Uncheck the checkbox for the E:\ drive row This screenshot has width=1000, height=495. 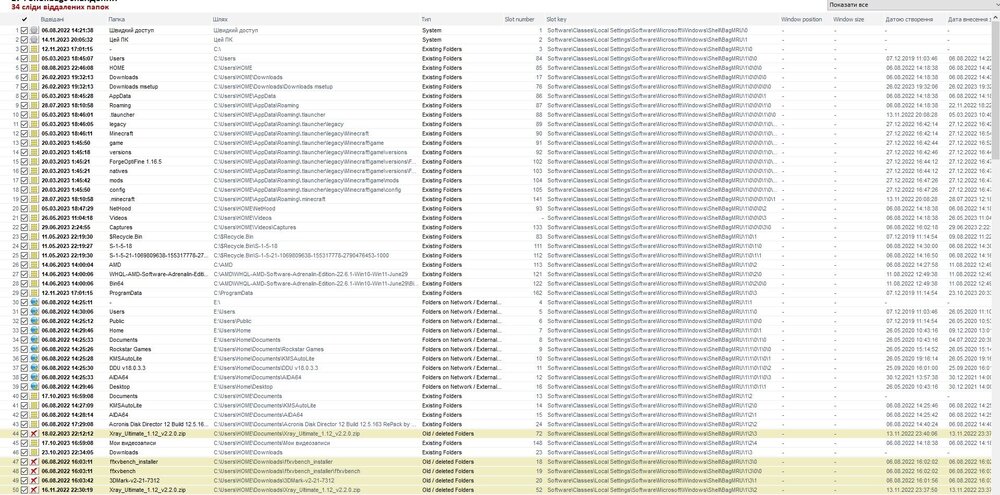[x=24, y=302]
